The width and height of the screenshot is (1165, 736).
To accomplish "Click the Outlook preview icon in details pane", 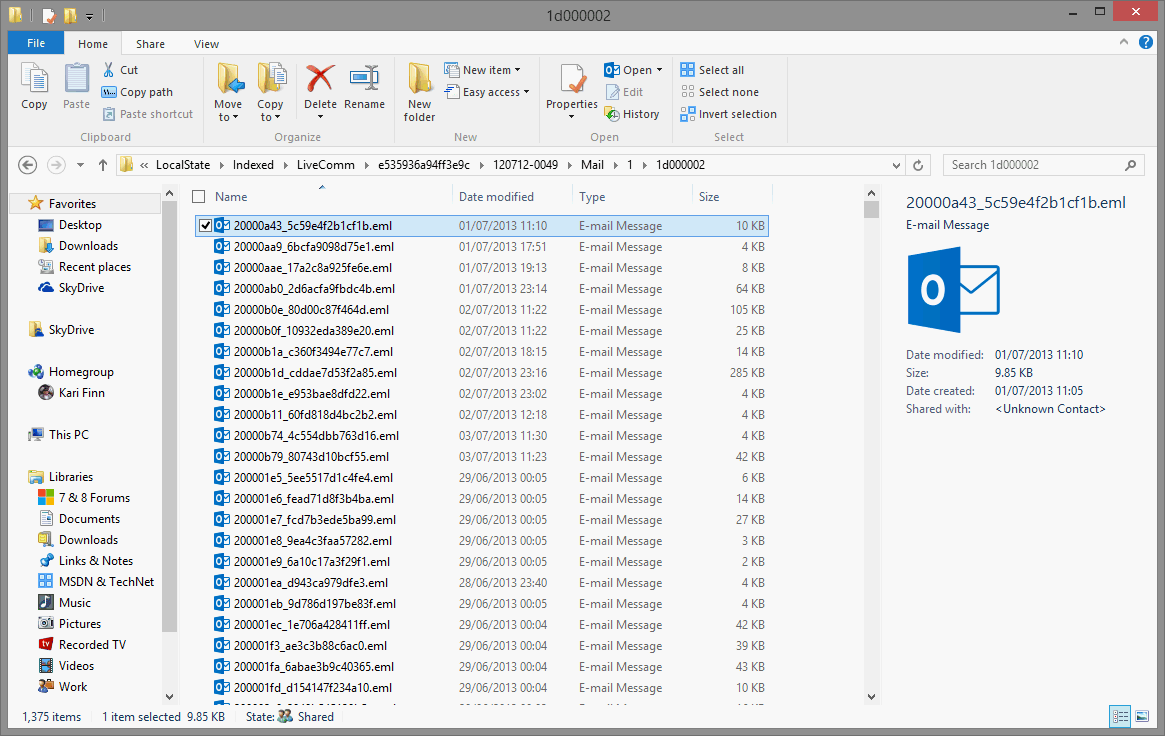I will [953, 290].
